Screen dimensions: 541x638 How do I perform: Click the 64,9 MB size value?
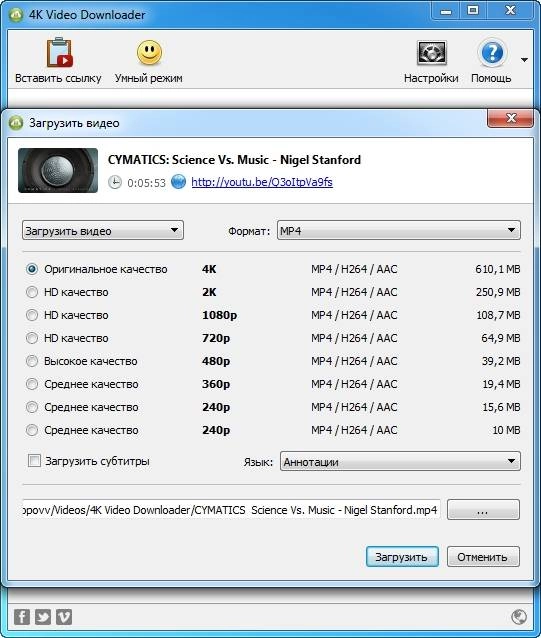point(501,338)
